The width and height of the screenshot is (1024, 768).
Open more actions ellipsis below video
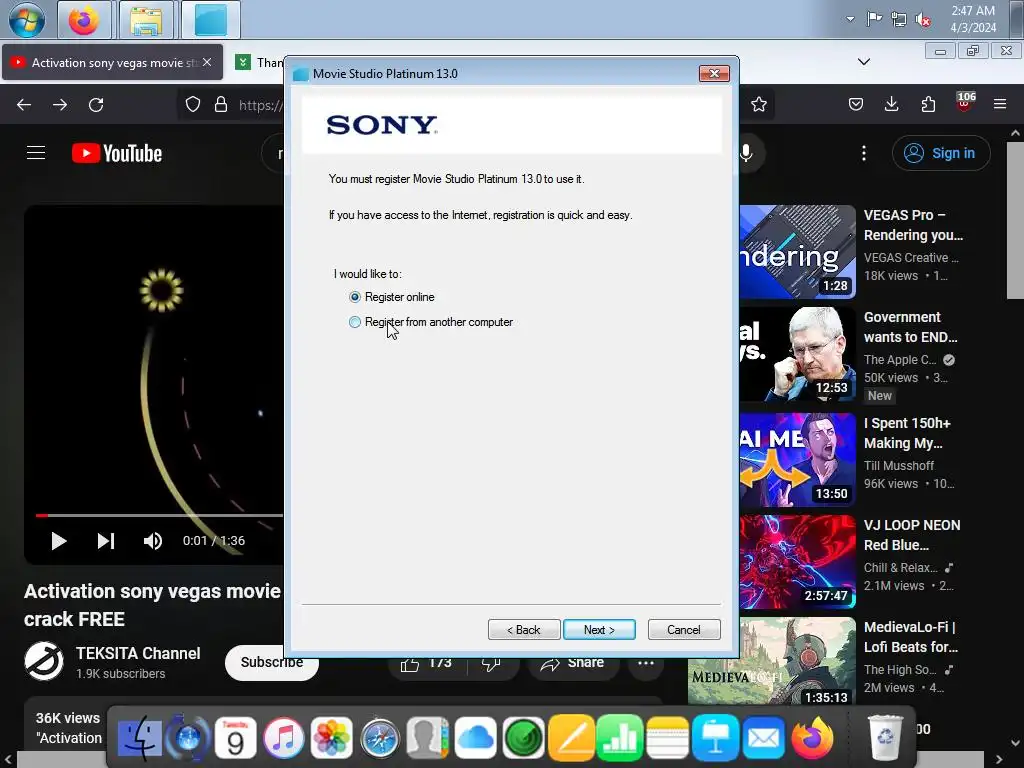646,664
